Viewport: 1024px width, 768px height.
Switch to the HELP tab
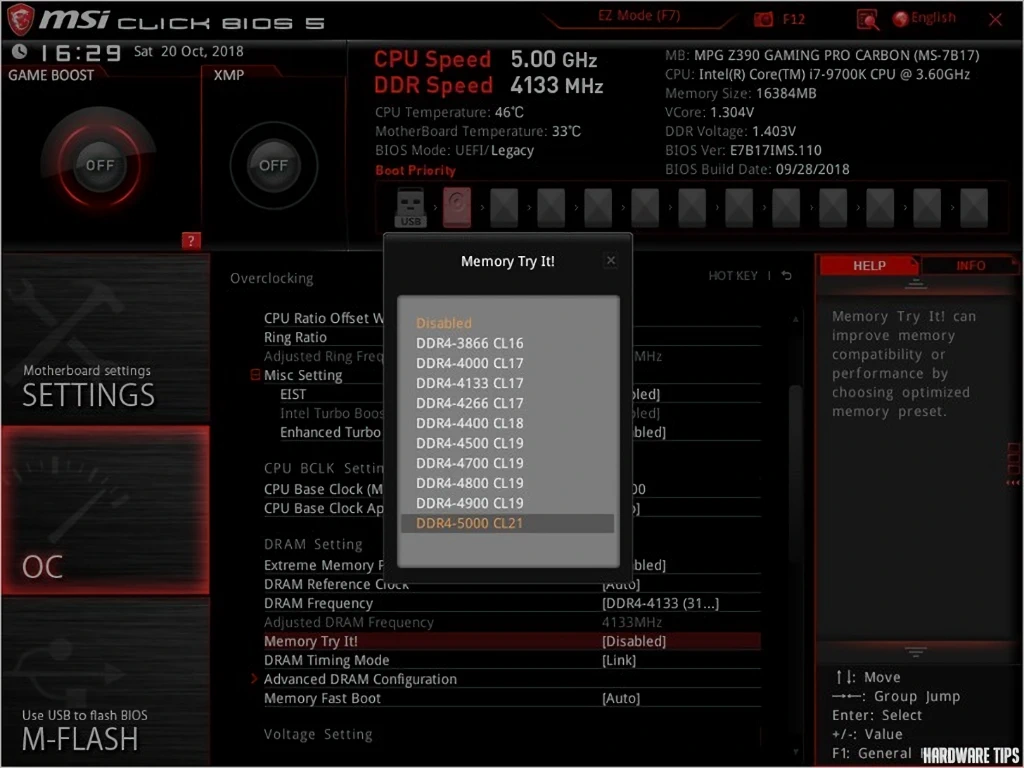[x=869, y=266]
